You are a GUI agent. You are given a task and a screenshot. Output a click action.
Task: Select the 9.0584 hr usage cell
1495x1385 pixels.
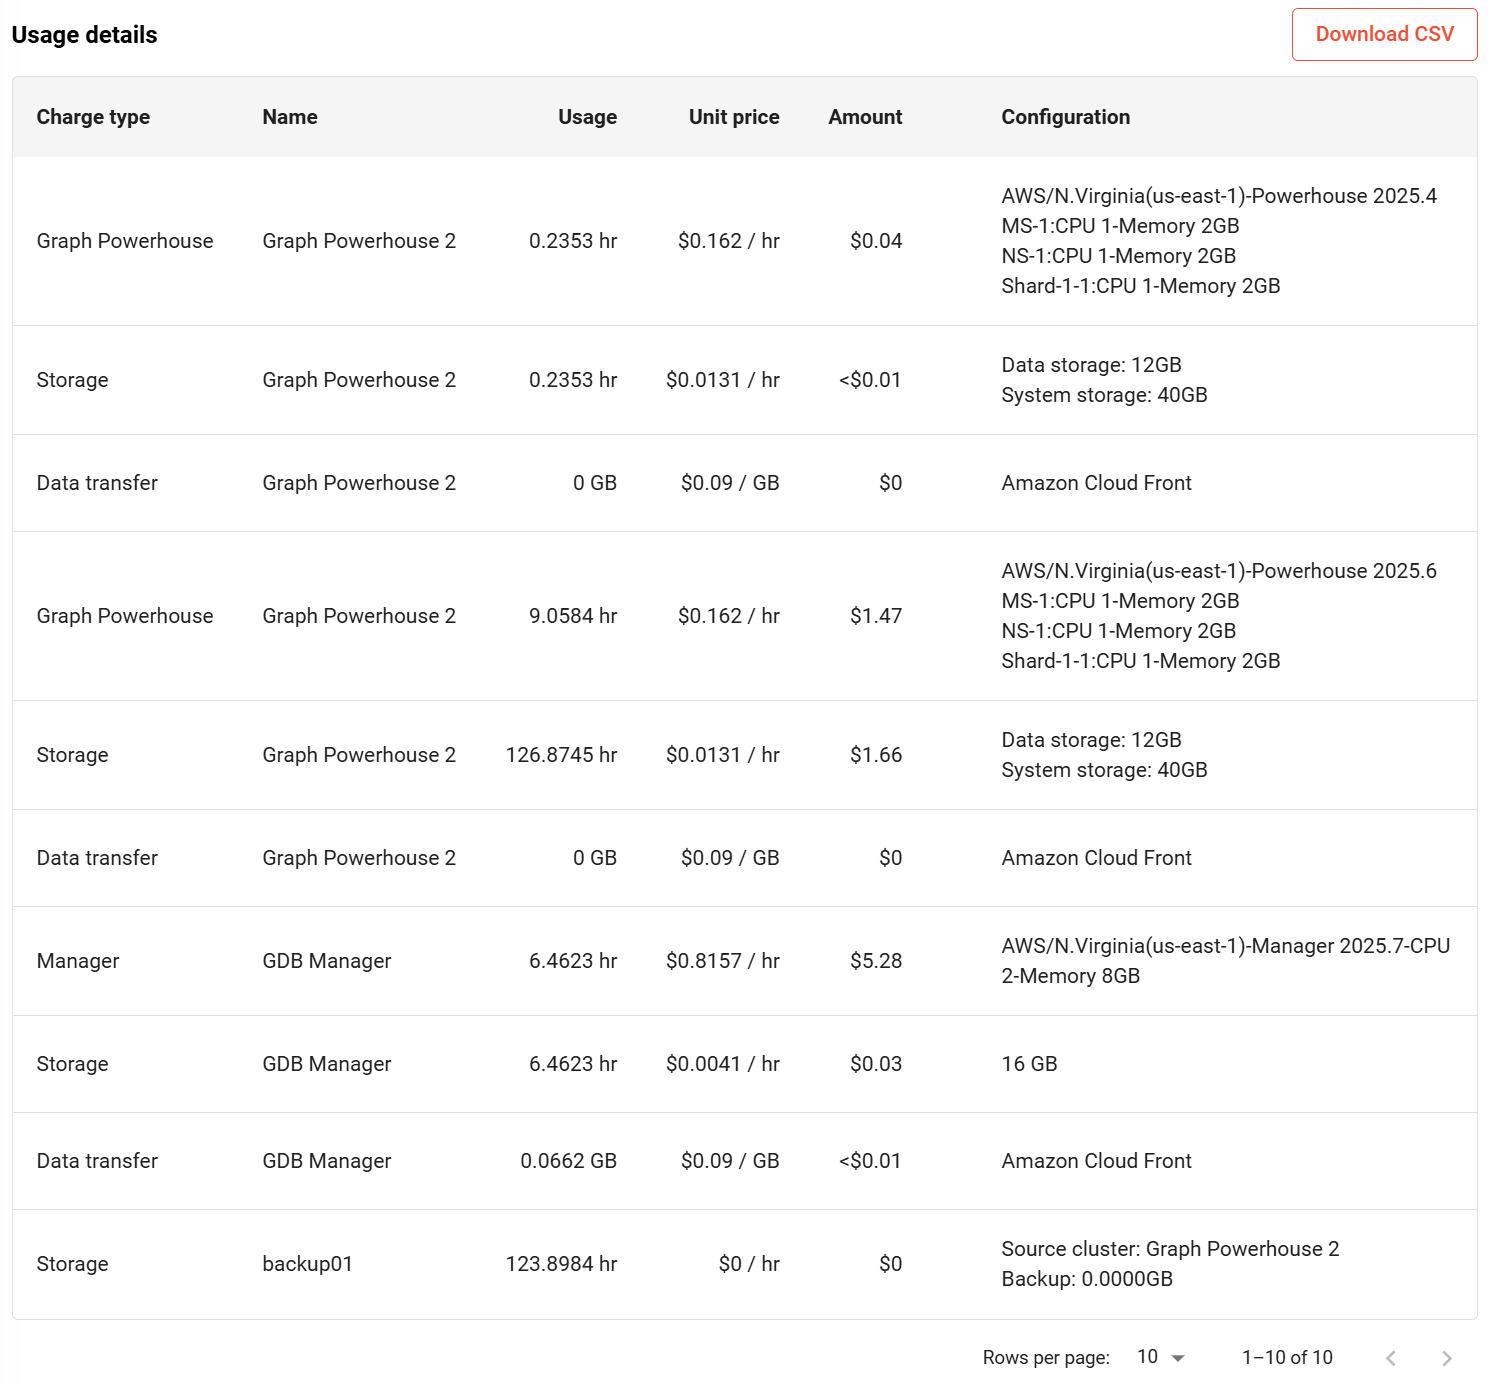click(573, 616)
